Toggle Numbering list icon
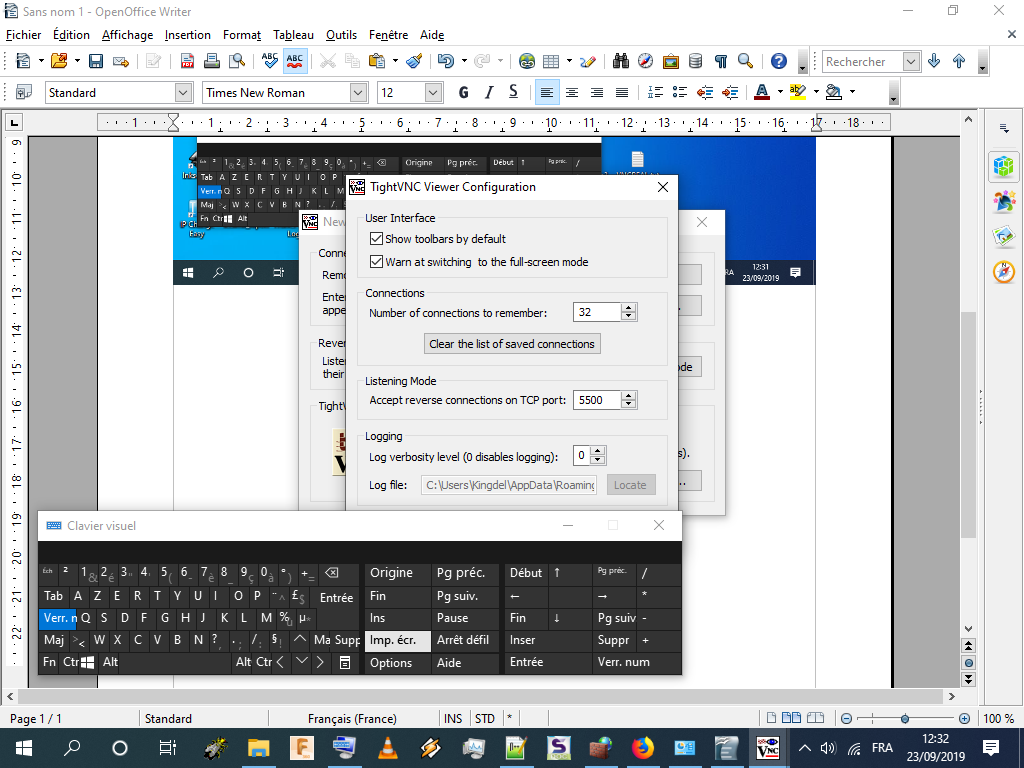 point(655,93)
